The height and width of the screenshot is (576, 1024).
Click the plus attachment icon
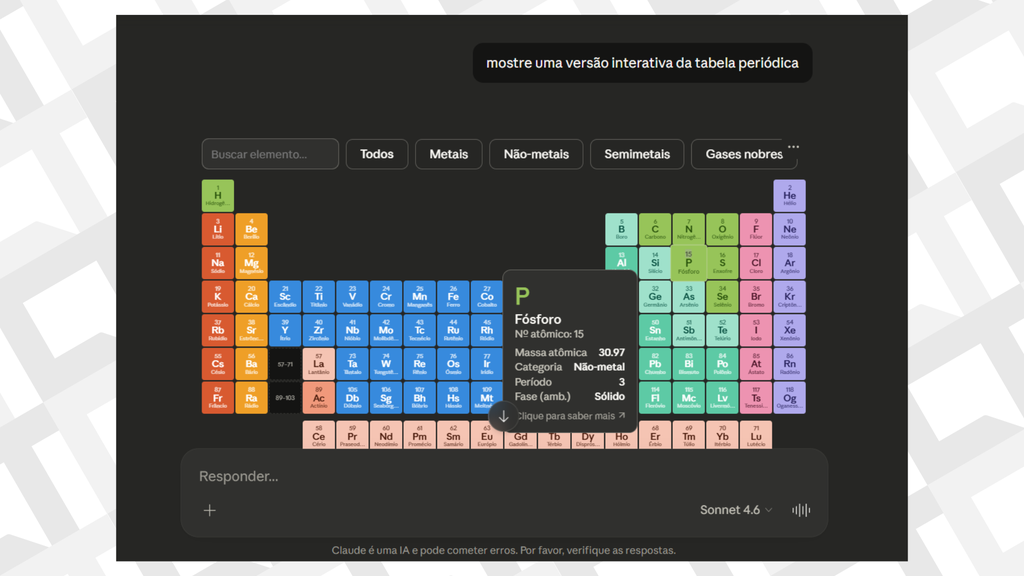pyautogui.click(x=210, y=510)
